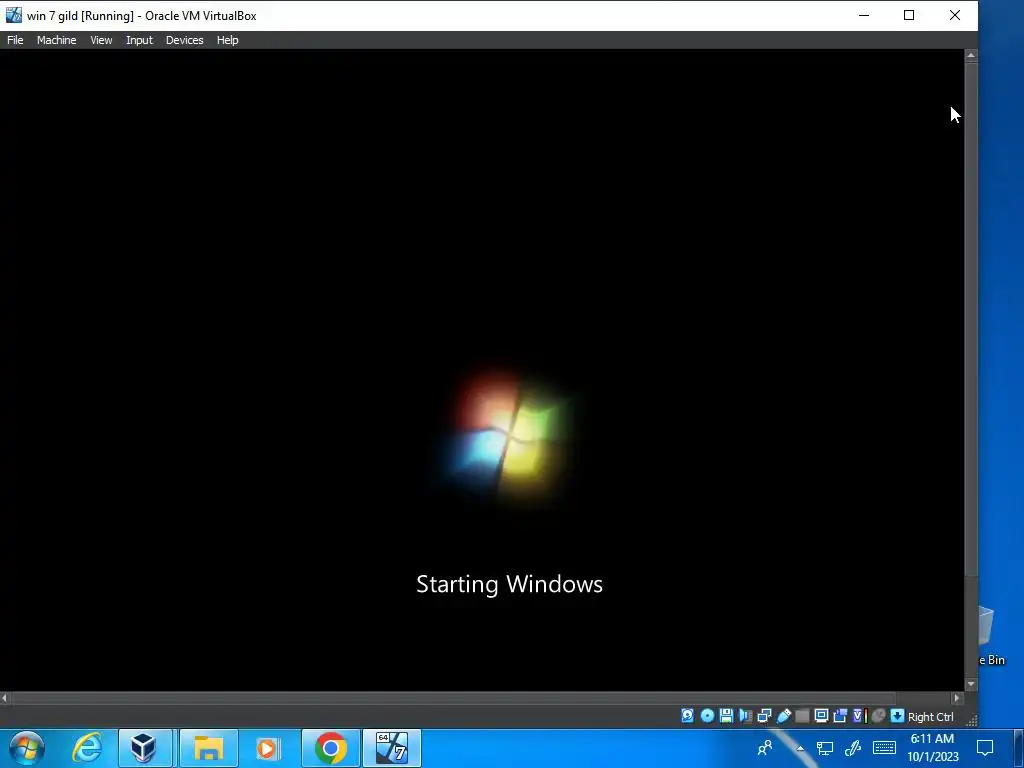
Task: Click the network adapter indicator icon
Action: tap(764, 716)
